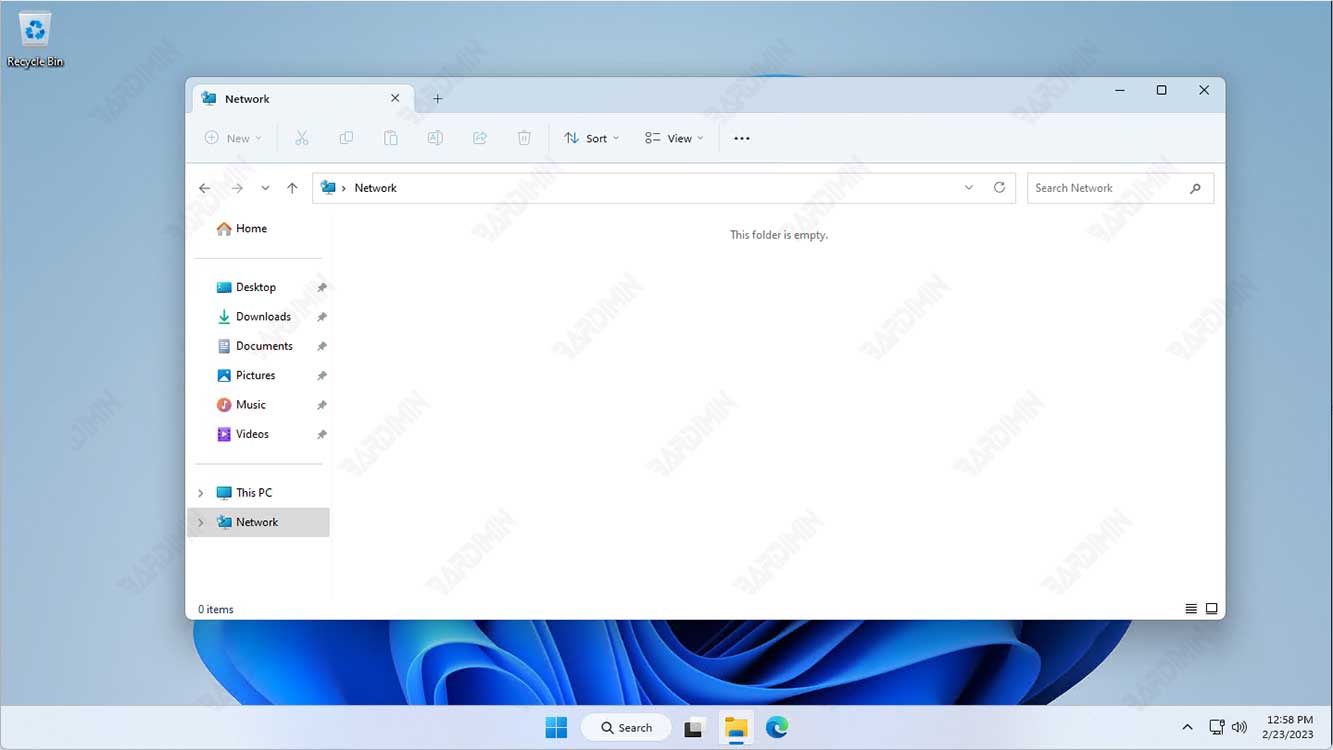This screenshot has width=1333, height=750.
Task: Refresh the Network folder
Action: [x=999, y=187]
